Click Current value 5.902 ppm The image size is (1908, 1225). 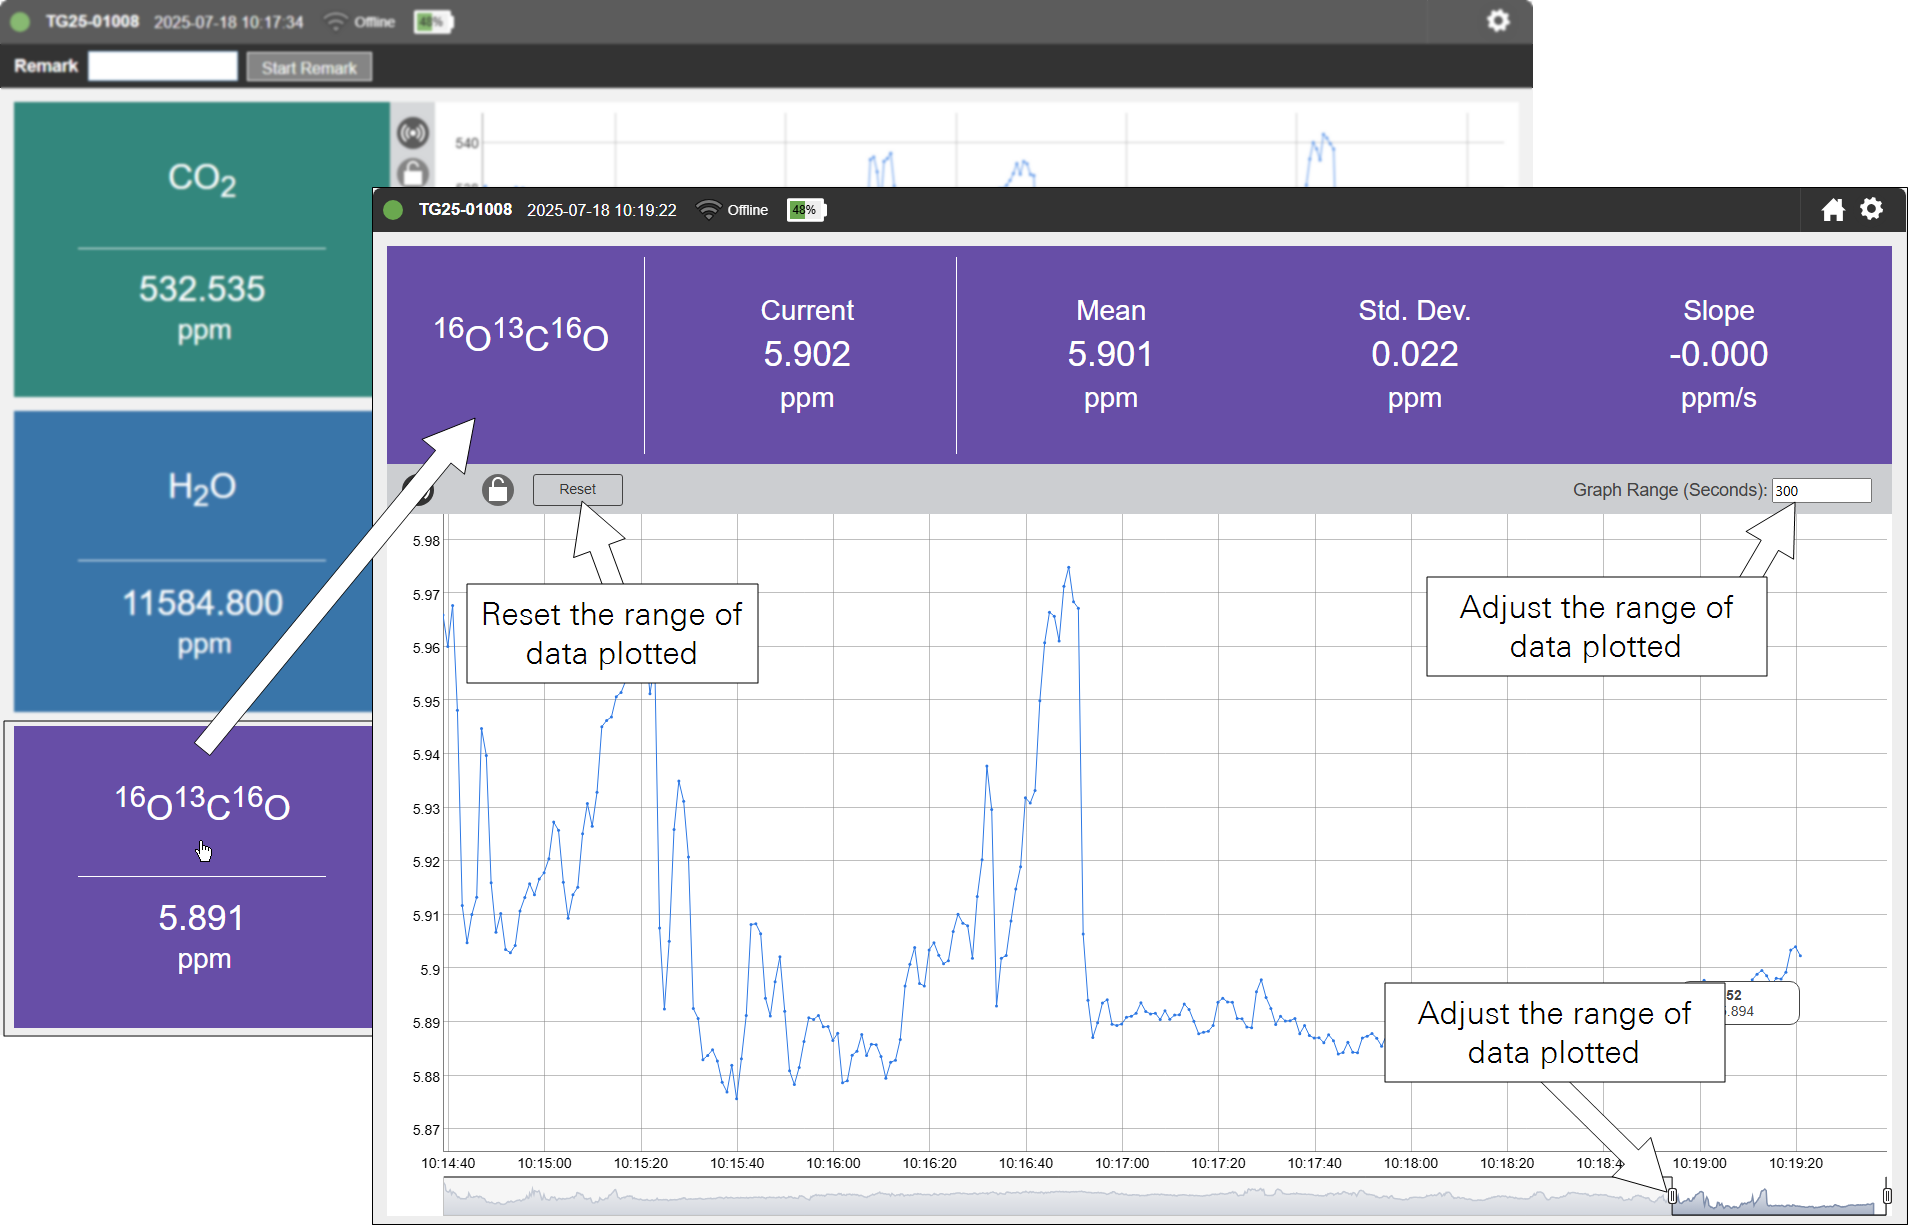(807, 354)
